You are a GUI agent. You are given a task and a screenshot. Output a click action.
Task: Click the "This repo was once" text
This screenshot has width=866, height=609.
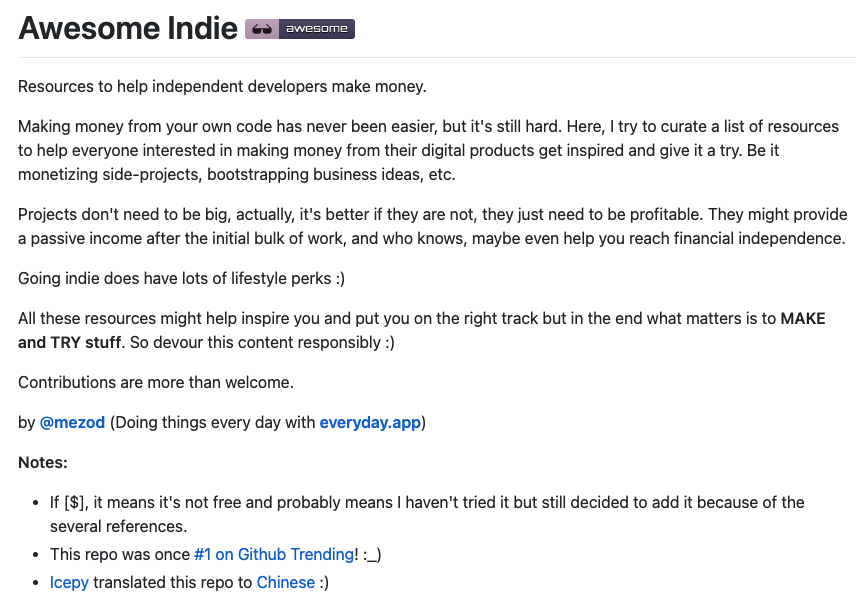(120, 554)
